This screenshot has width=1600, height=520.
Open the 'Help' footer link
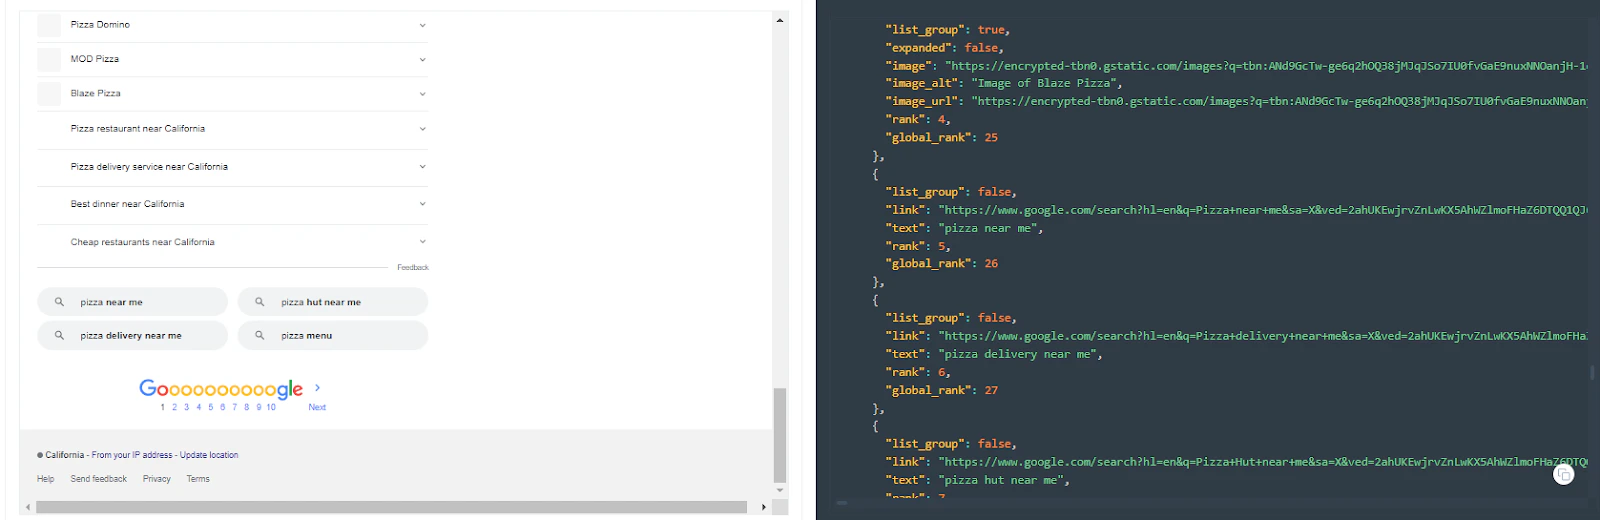tap(46, 479)
